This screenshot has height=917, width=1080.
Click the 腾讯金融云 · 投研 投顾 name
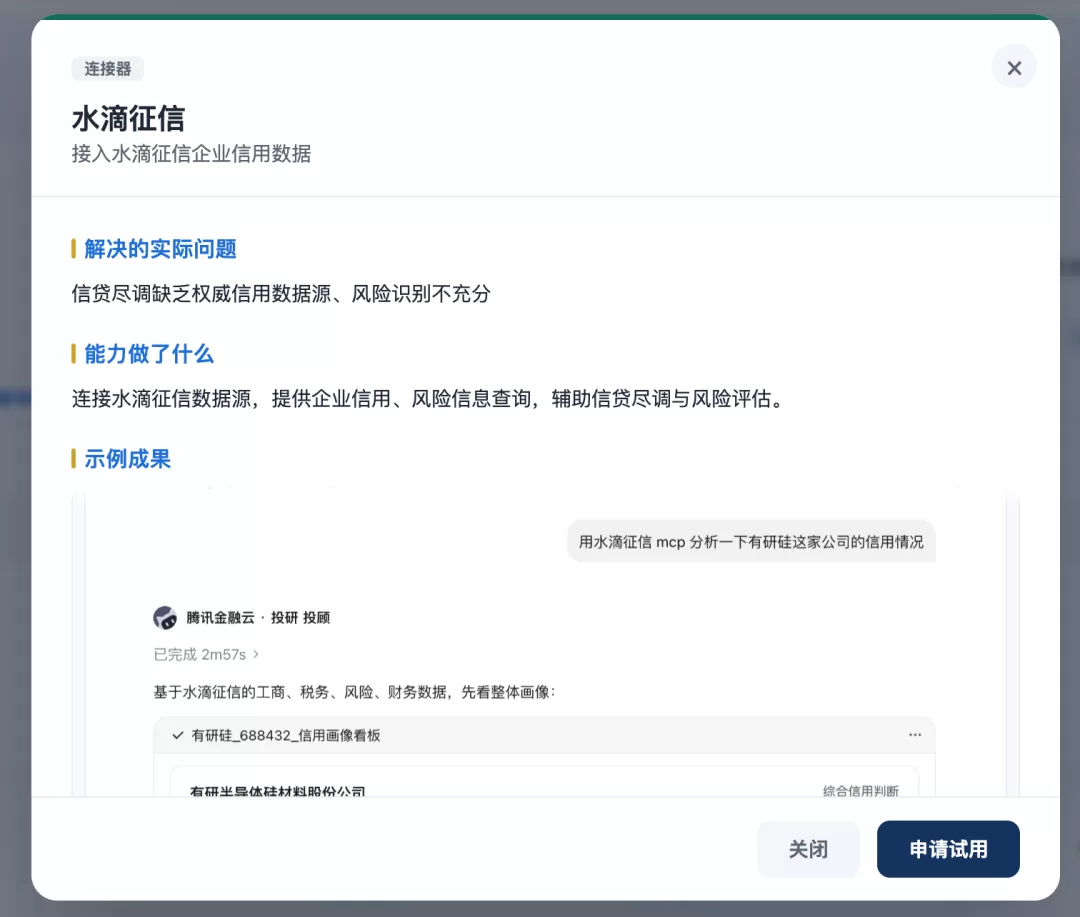tap(258, 617)
